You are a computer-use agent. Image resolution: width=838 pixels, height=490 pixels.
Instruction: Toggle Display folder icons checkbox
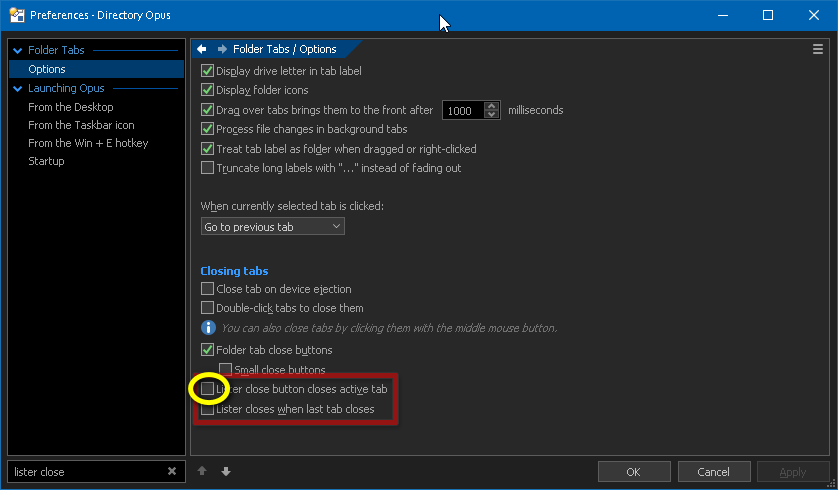[x=207, y=90]
